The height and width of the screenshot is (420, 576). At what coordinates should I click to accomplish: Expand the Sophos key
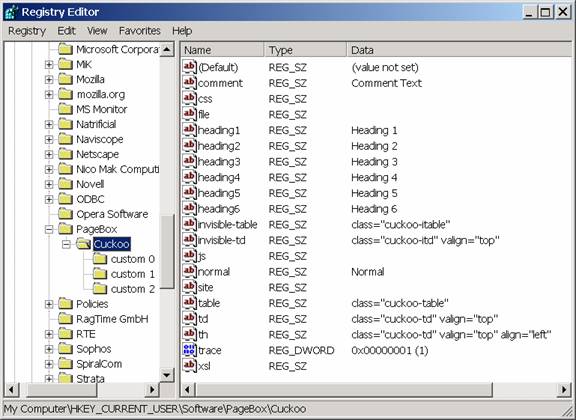coord(49,349)
